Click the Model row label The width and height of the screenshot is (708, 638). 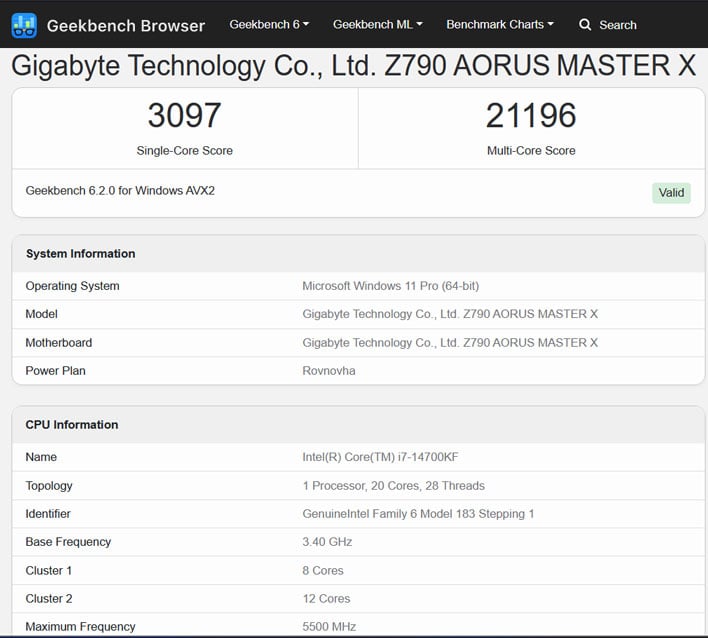pyautogui.click(x=42, y=314)
